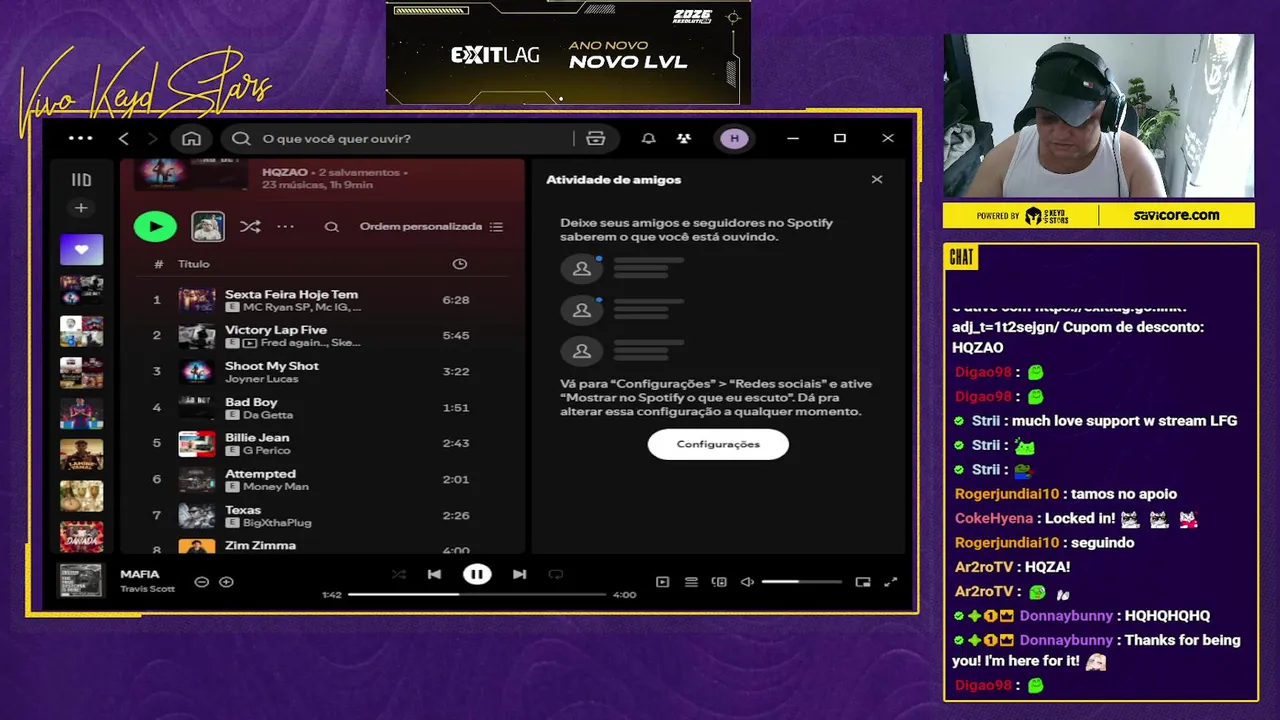Viewport: 1280px width, 720px height.
Task: Adjust the volume slider
Action: pyautogui.click(x=802, y=582)
